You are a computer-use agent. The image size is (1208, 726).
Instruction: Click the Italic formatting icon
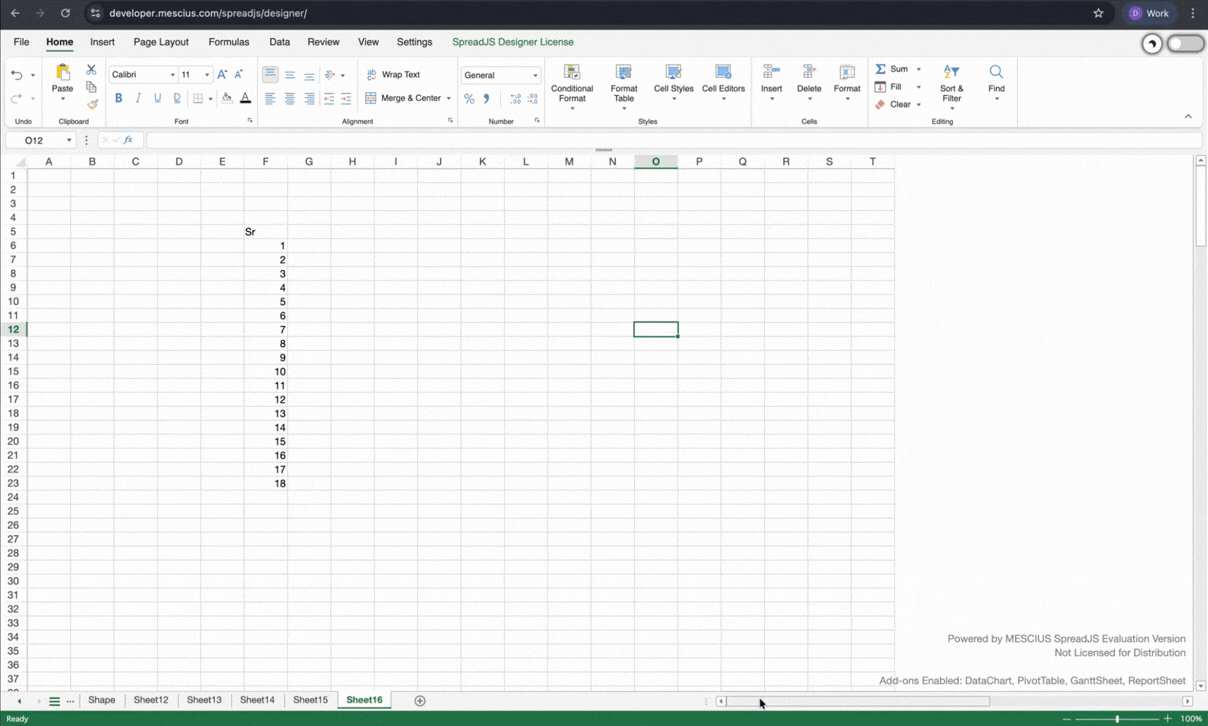138,98
